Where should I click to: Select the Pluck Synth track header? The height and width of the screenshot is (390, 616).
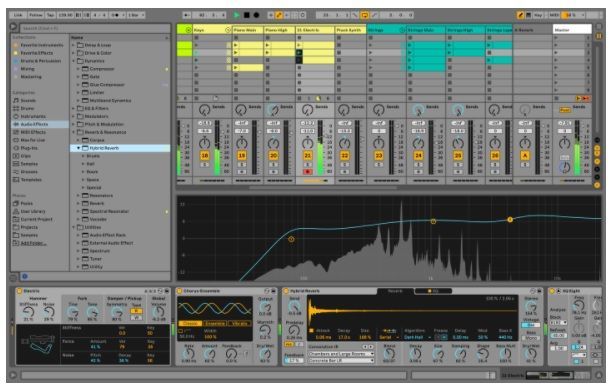click(350, 30)
